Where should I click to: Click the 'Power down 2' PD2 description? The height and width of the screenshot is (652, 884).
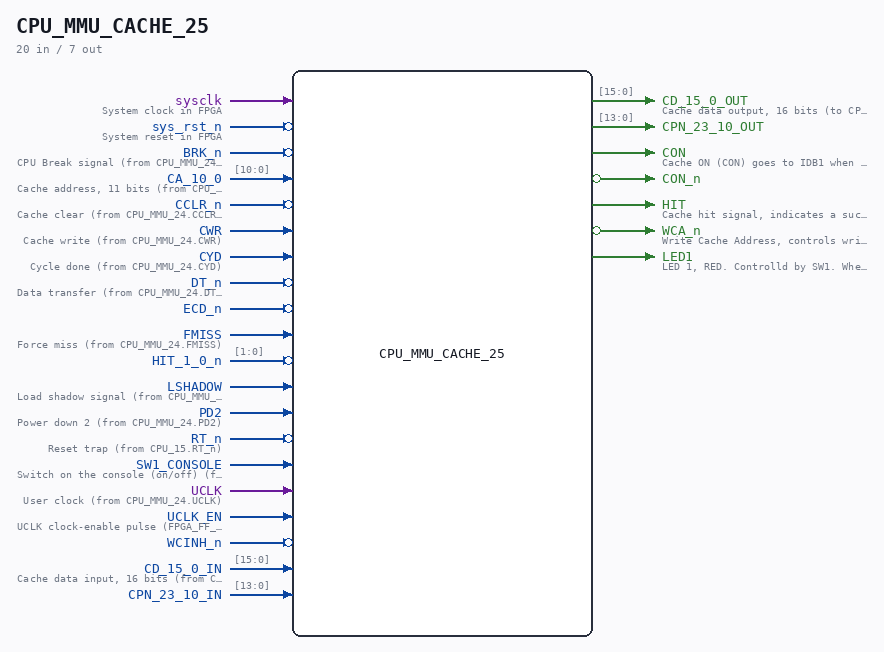point(119,422)
